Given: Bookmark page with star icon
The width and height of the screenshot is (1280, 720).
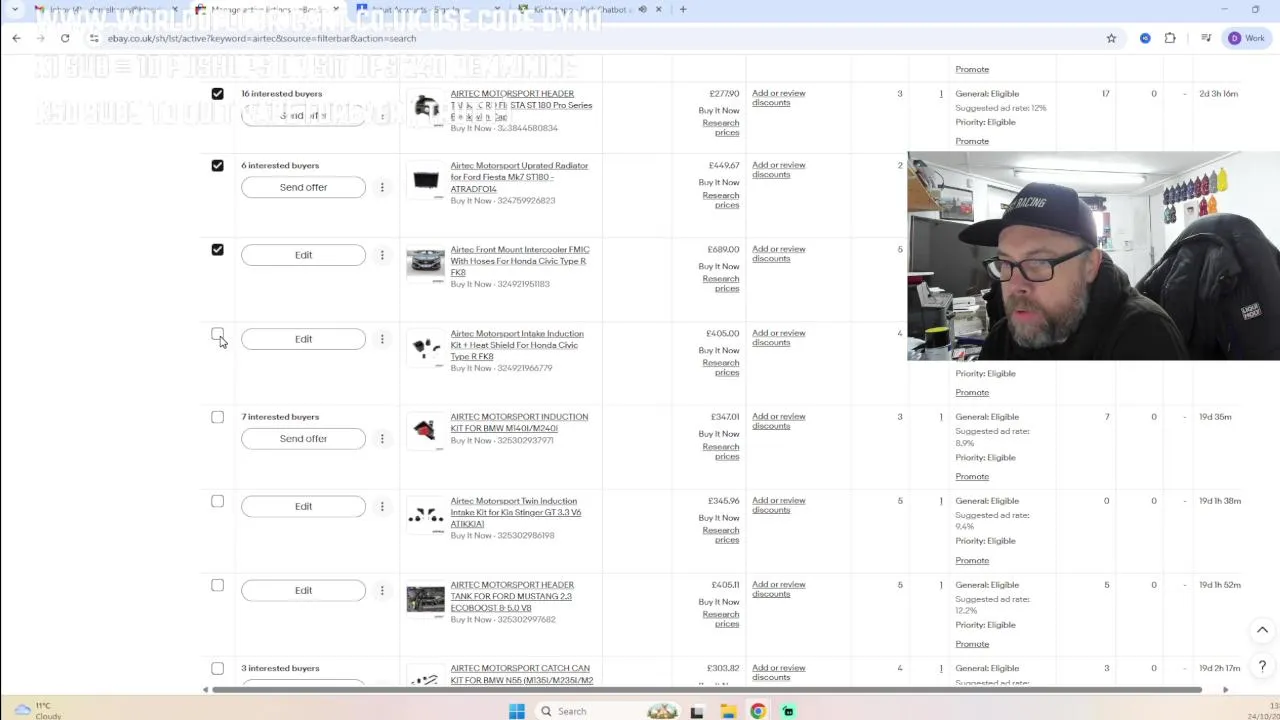Looking at the screenshot, I should click(1111, 38).
